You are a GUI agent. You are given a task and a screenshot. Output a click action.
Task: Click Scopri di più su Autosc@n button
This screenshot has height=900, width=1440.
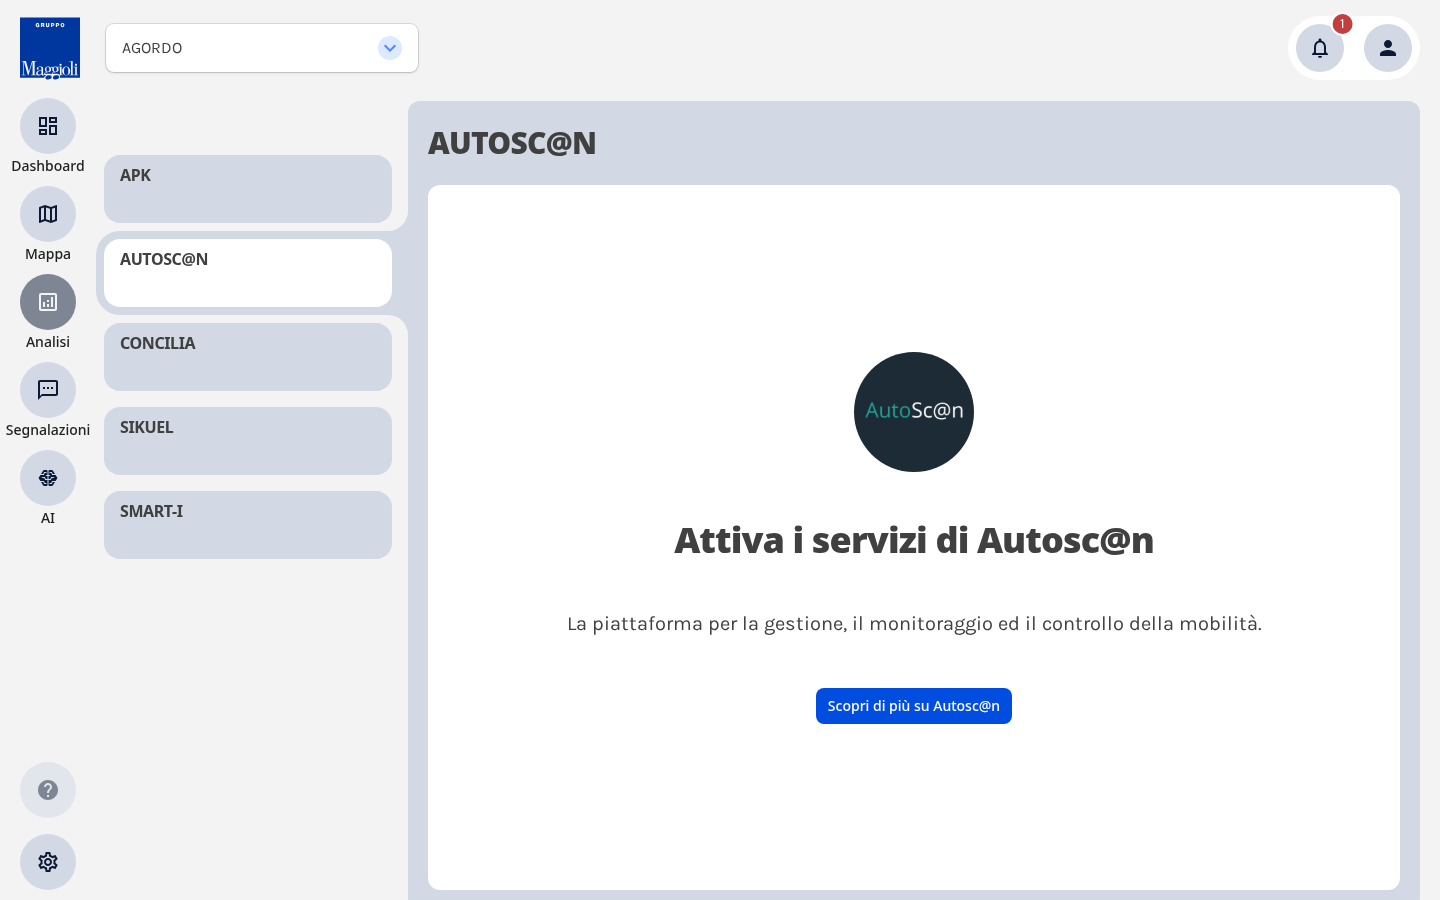click(914, 706)
